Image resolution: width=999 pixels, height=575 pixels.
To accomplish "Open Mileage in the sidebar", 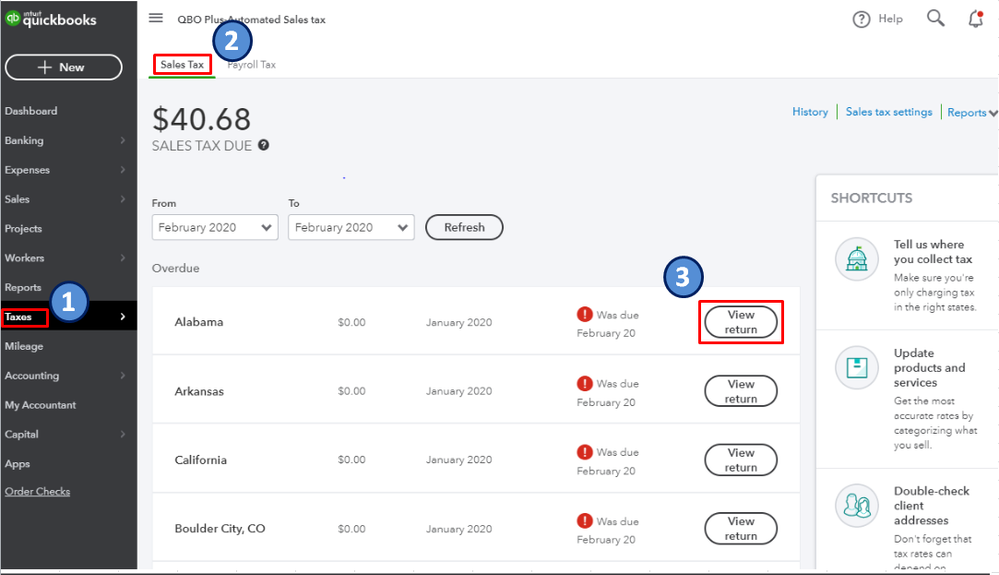I will tap(24, 346).
